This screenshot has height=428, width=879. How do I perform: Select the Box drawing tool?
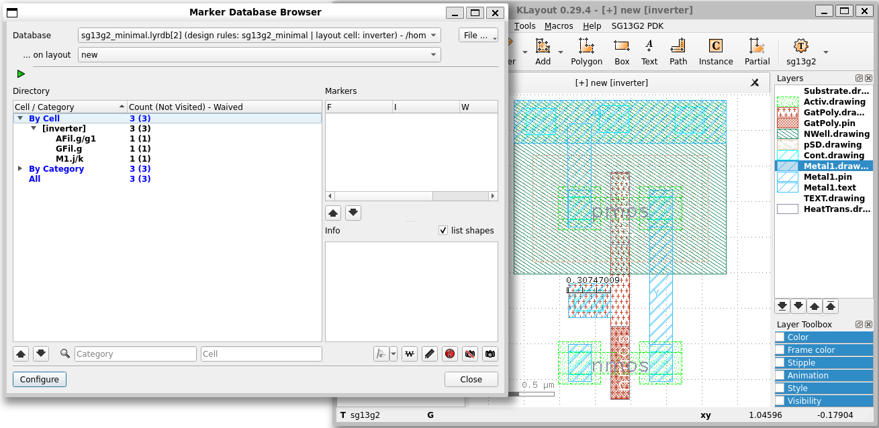tap(621, 51)
